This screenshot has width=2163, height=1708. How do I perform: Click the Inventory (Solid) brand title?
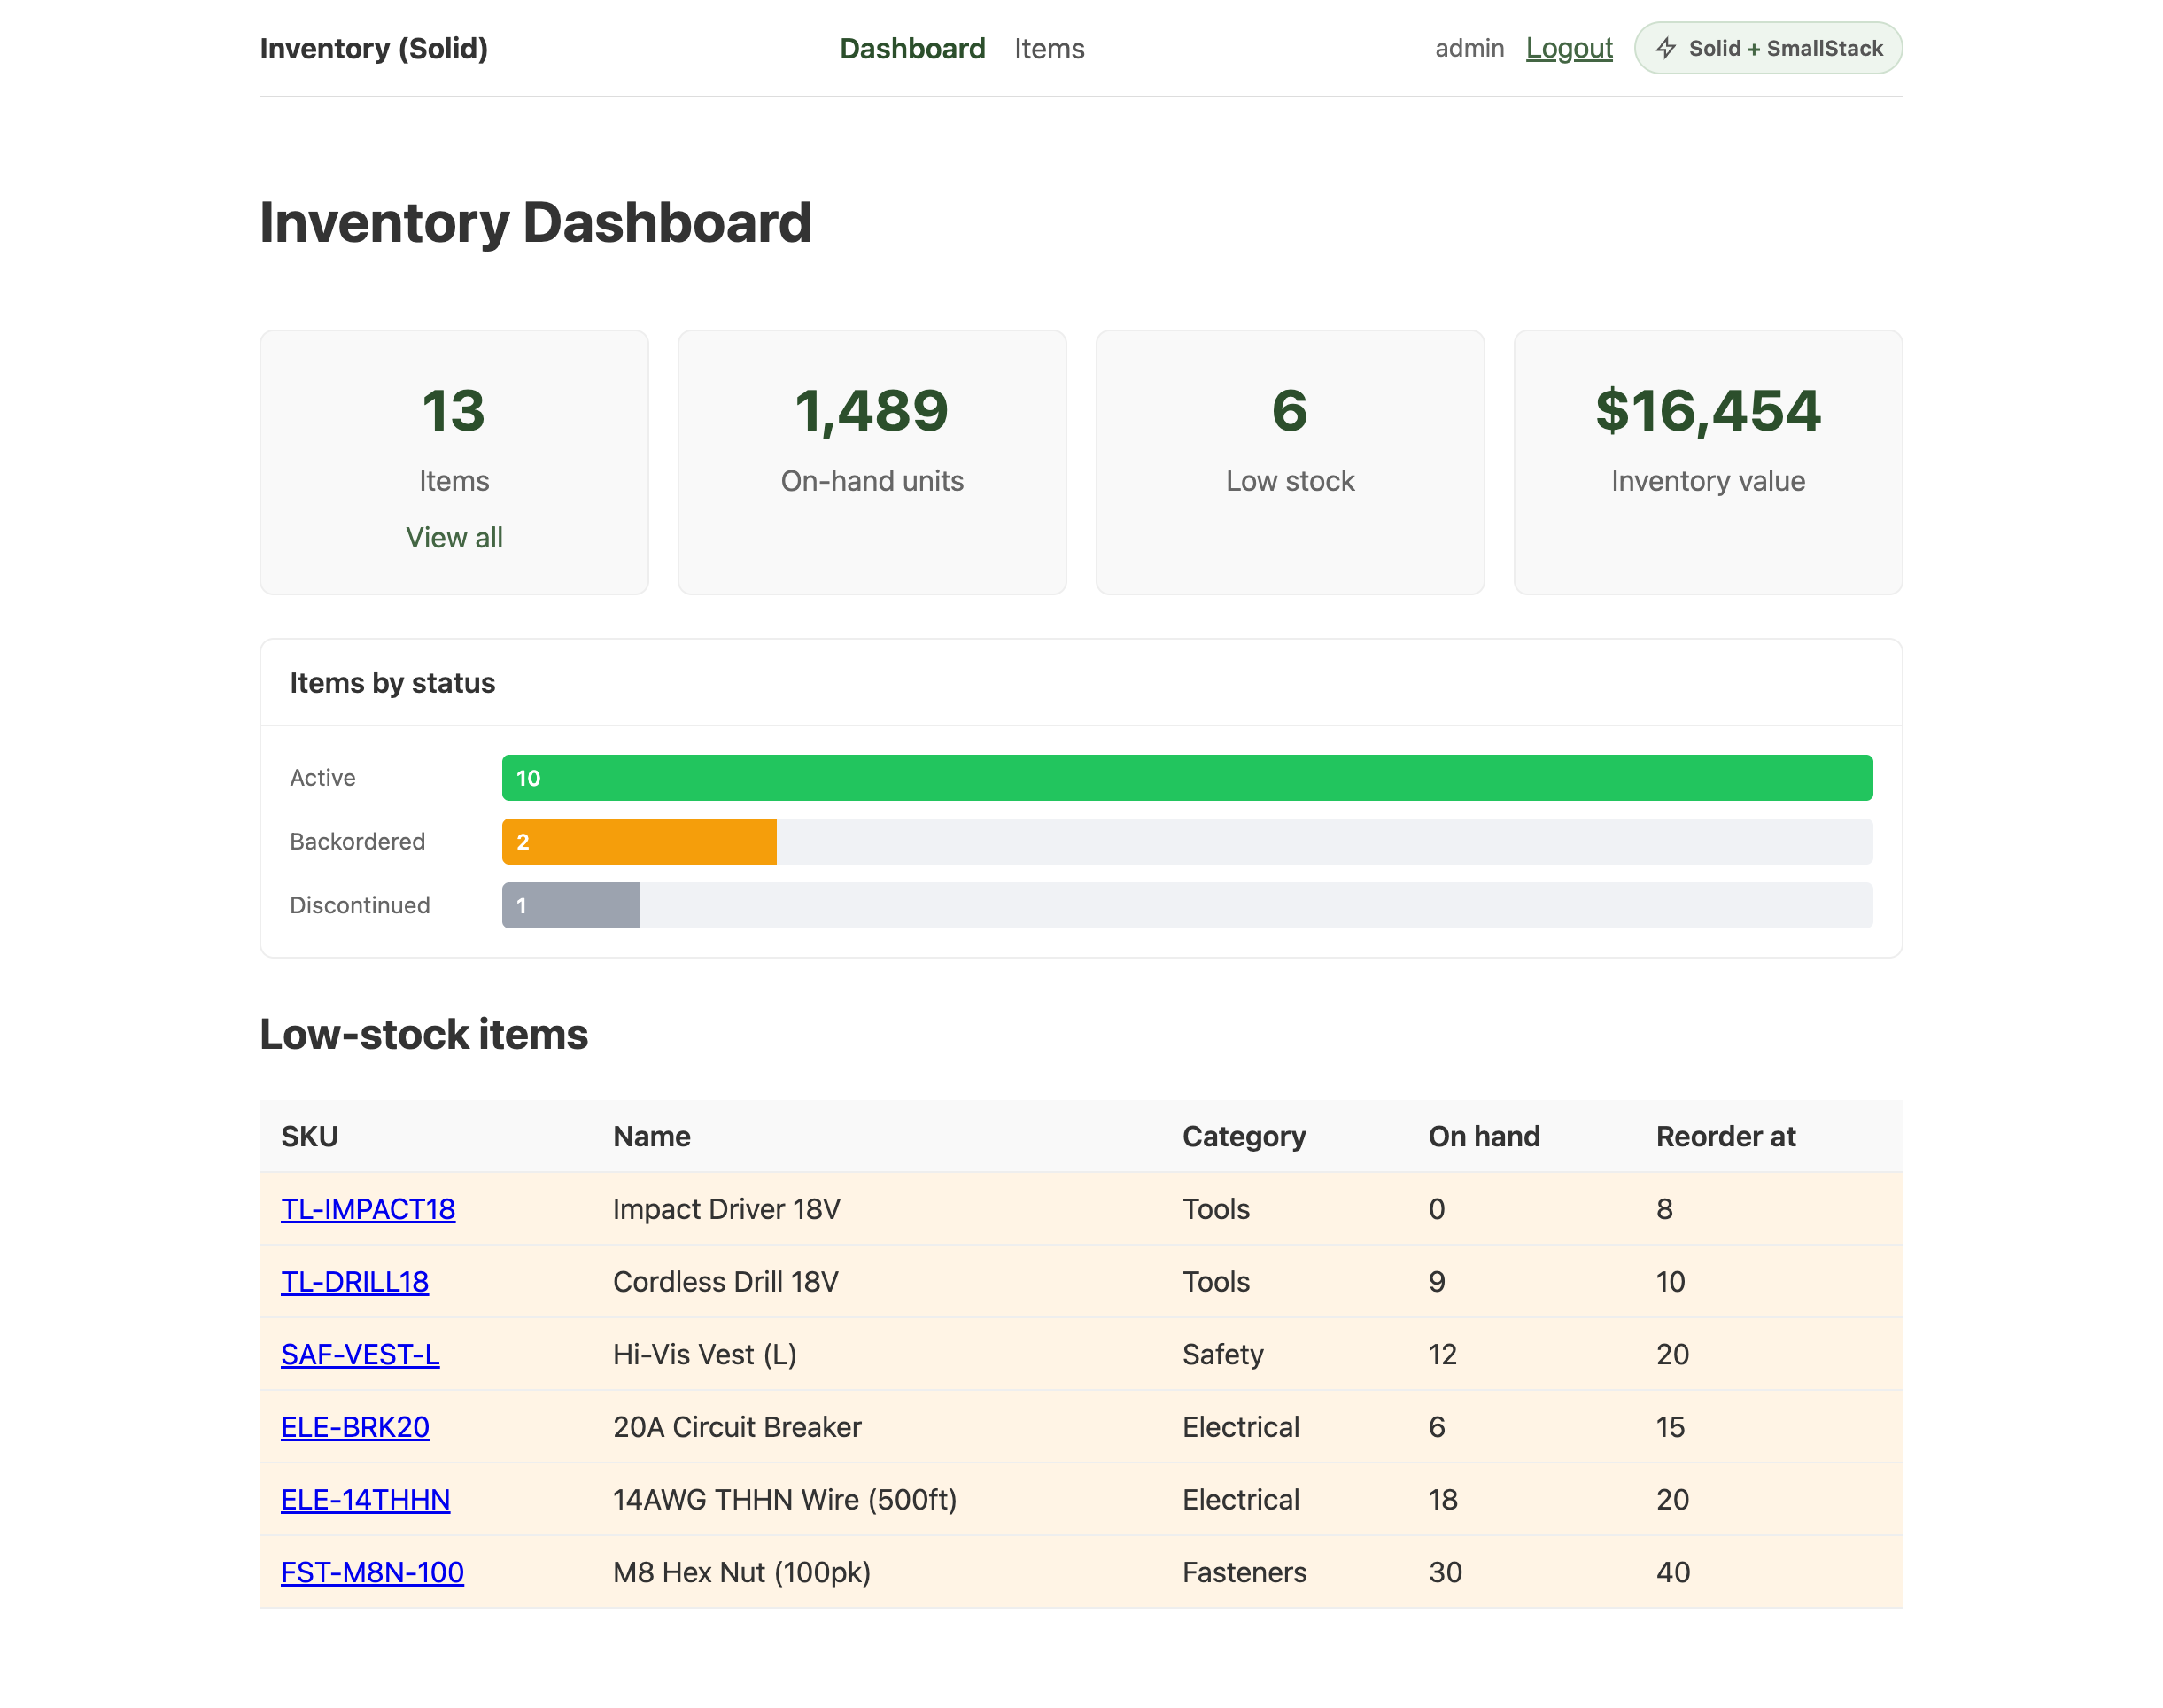click(374, 48)
